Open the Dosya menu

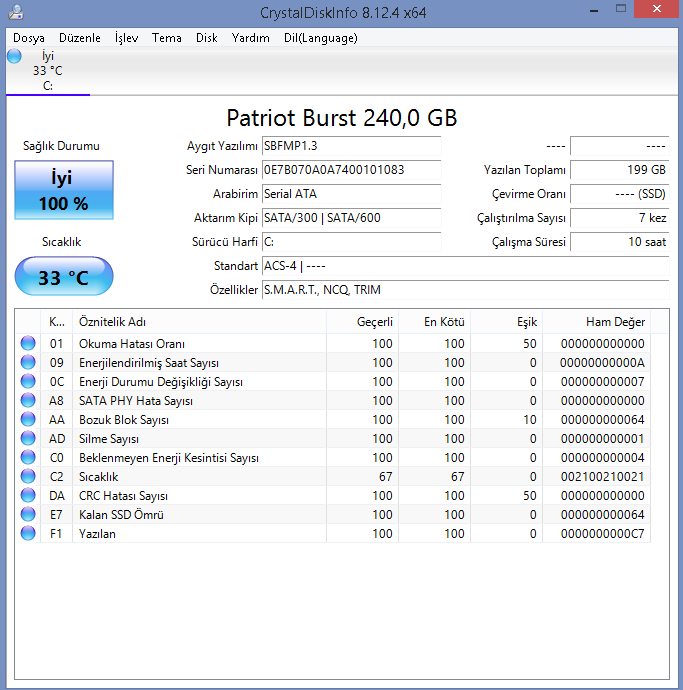pyautogui.click(x=29, y=38)
